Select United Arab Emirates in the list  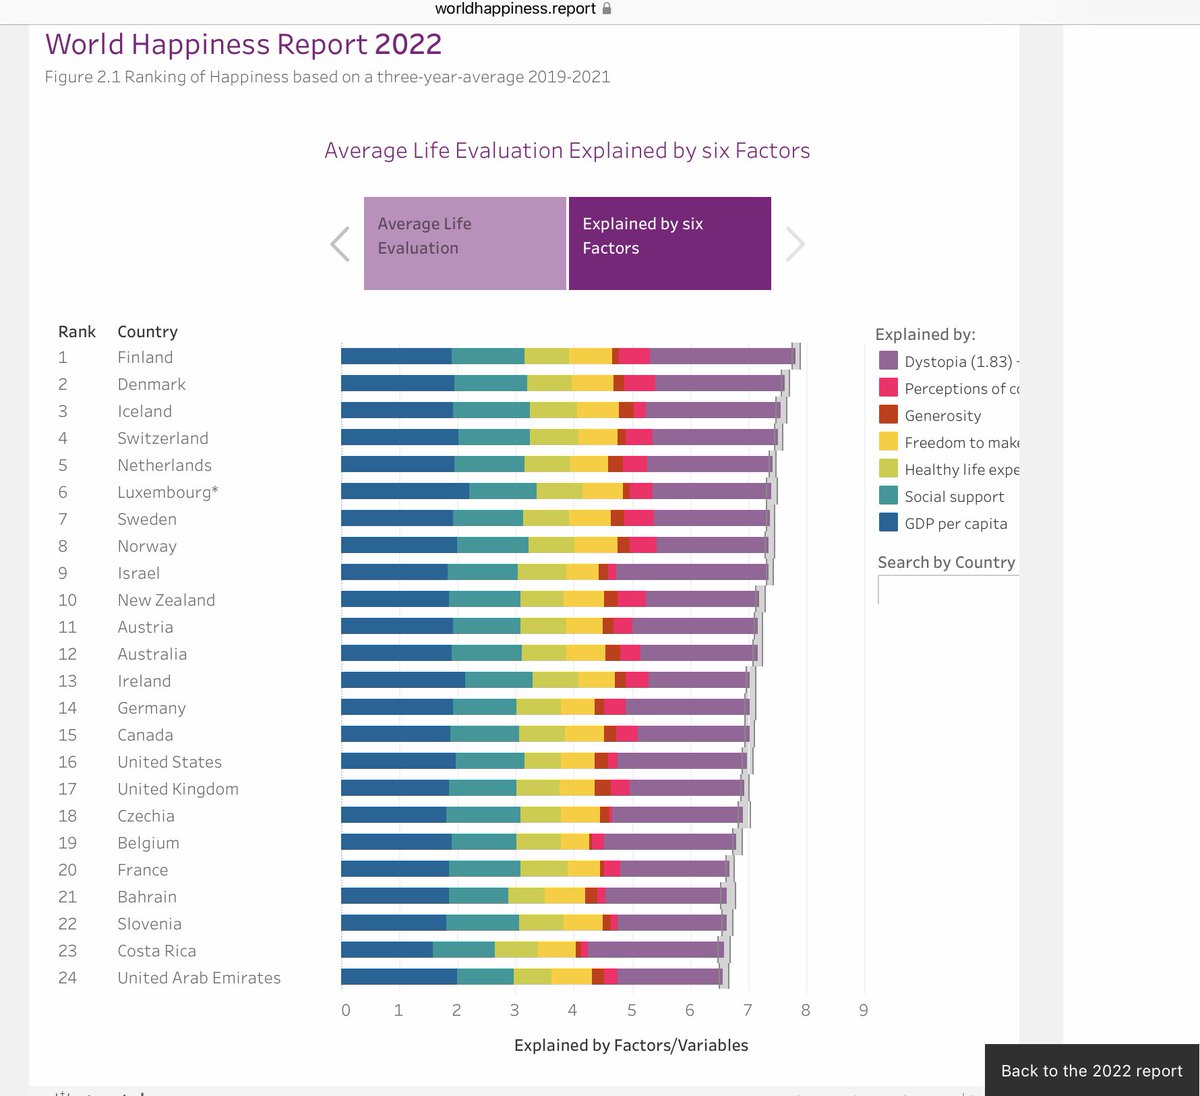pos(199,978)
